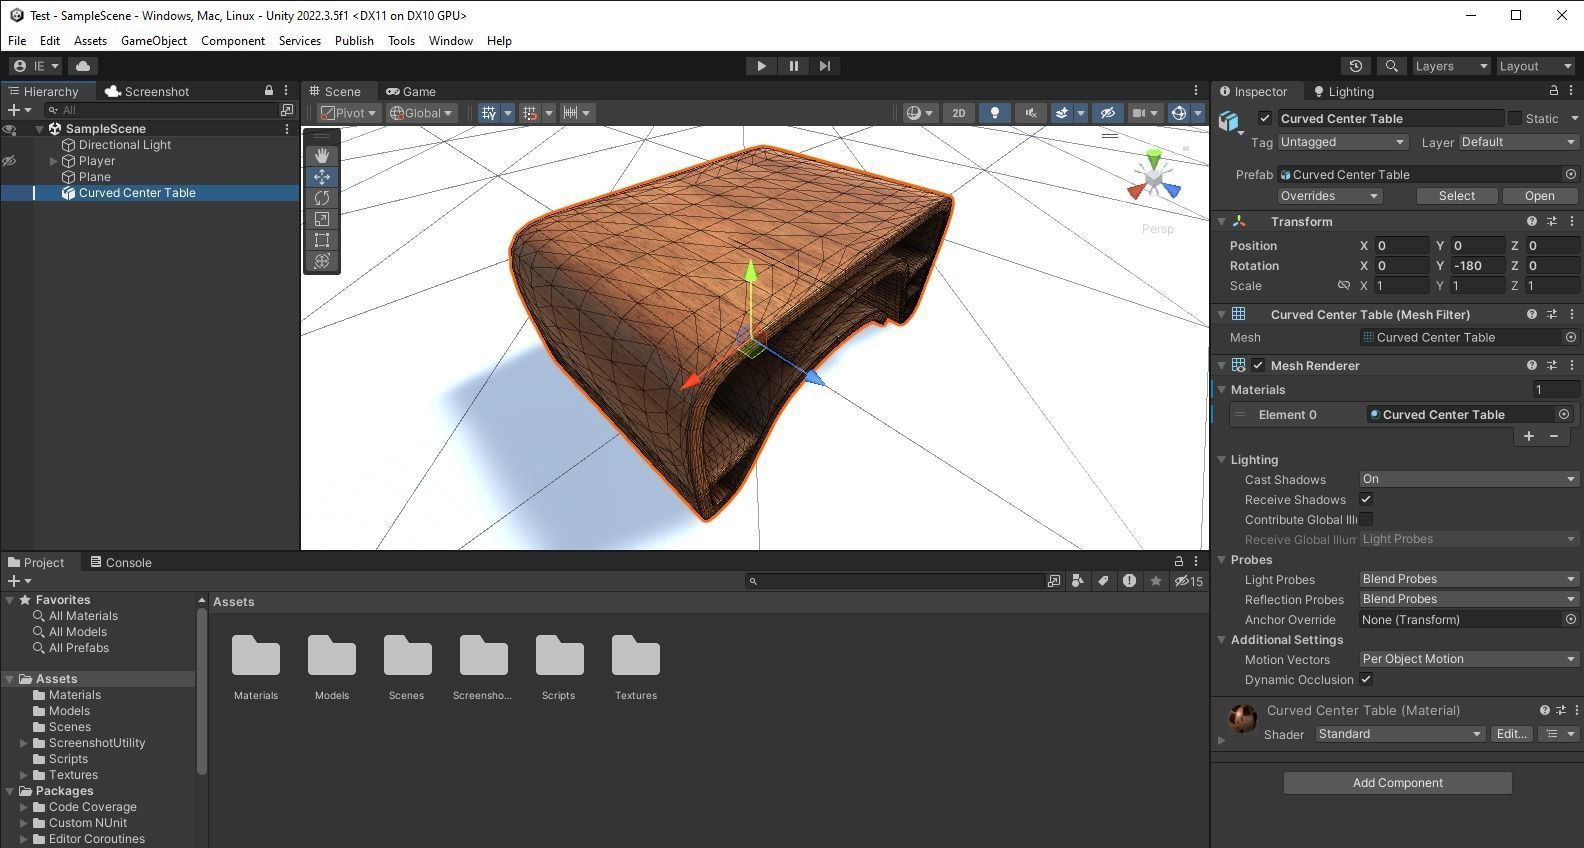
Task: Toggle hidden packages count icon
Action: click(x=1188, y=581)
